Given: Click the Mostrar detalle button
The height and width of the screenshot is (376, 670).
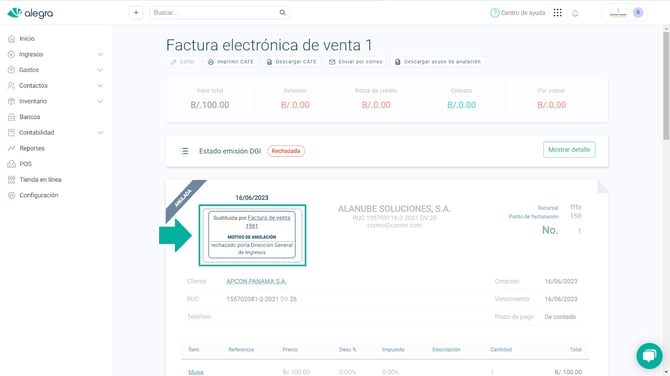Looking at the screenshot, I should [x=569, y=150].
